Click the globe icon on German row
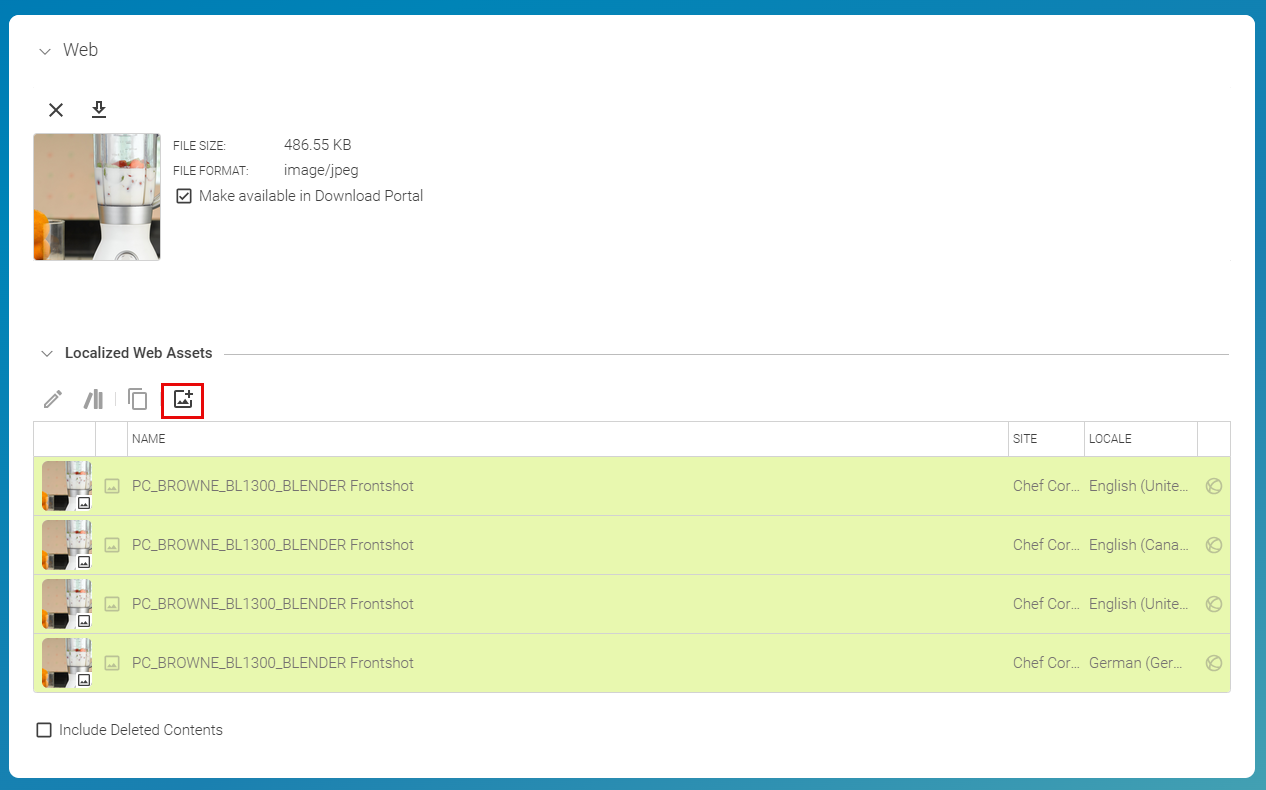This screenshot has width=1266, height=790. click(x=1214, y=663)
